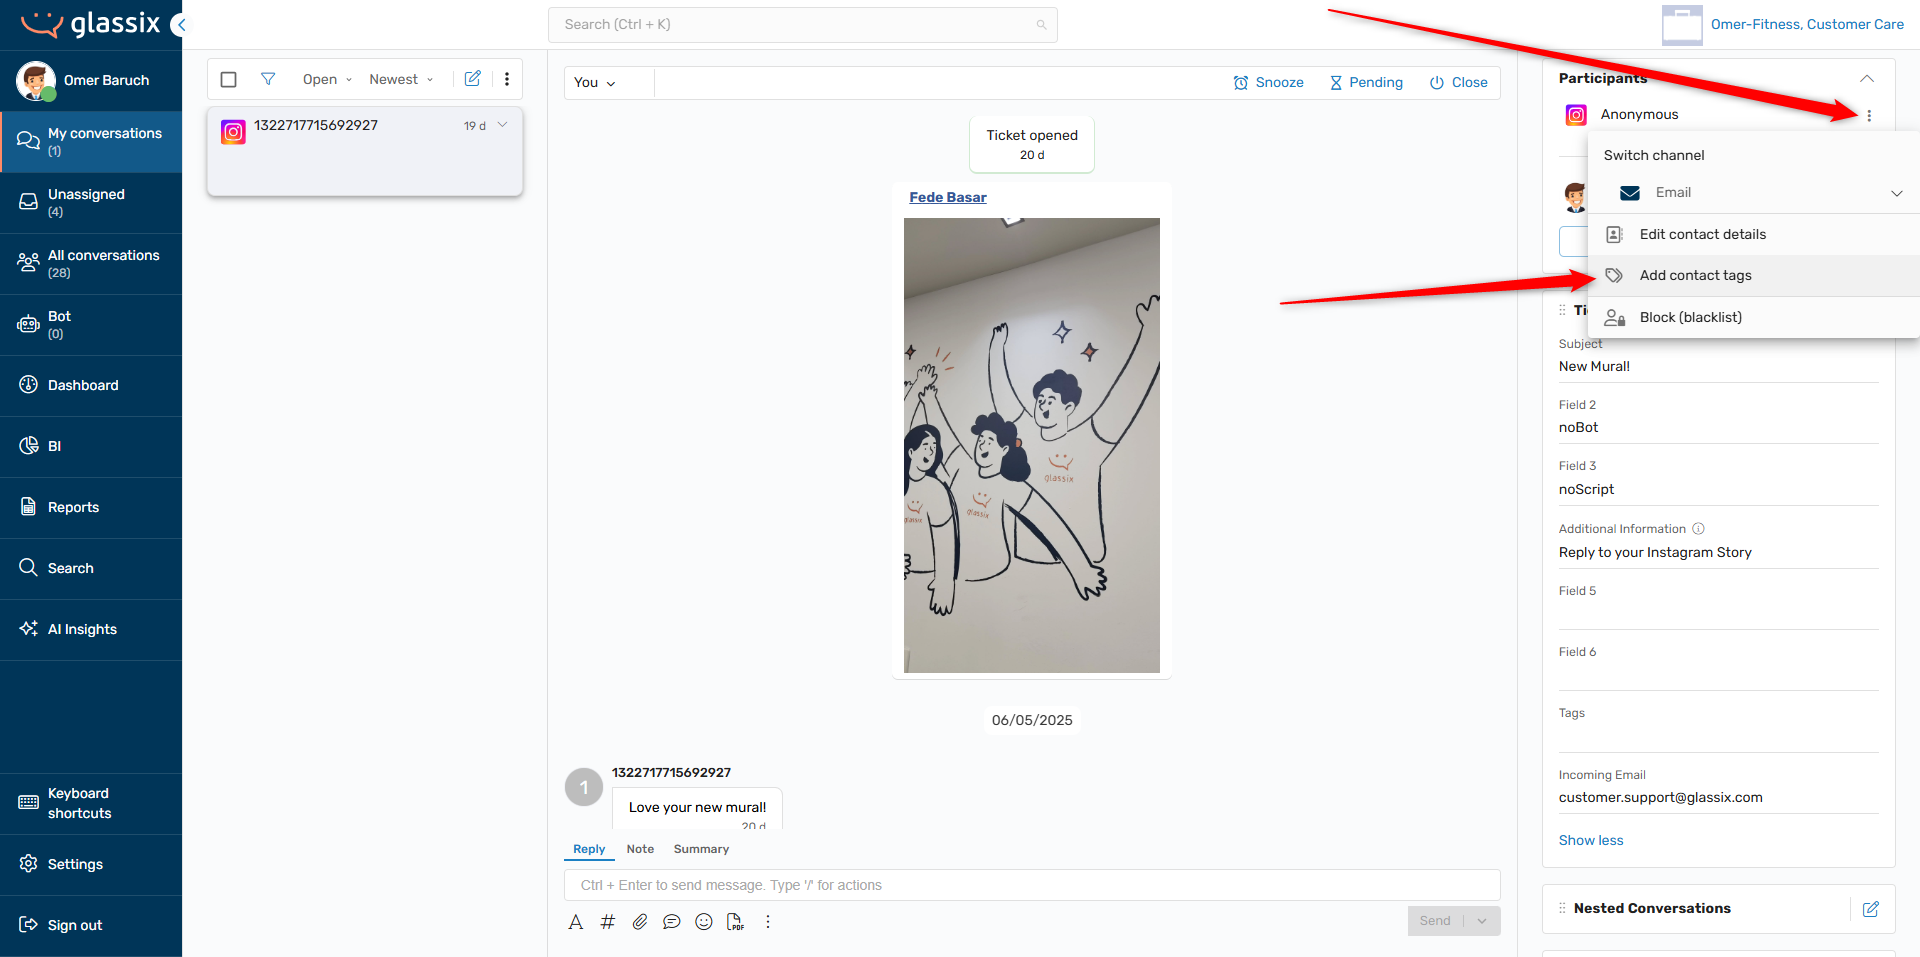The image size is (1920, 957).
Task: Open Bot conversations section
Action: click(91, 325)
